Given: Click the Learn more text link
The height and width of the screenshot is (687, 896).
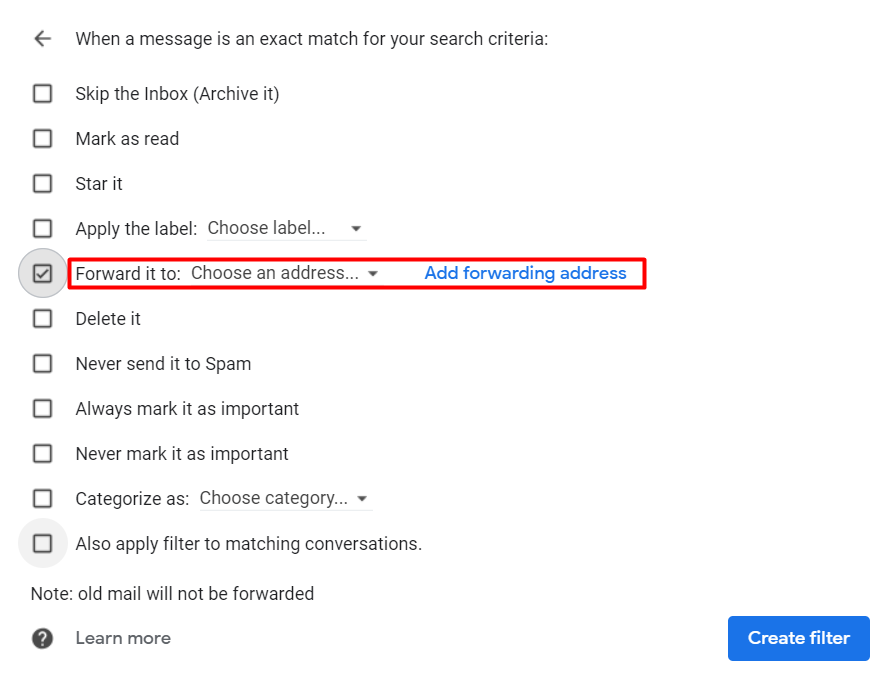Looking at the screenshot, I should 123,638.
